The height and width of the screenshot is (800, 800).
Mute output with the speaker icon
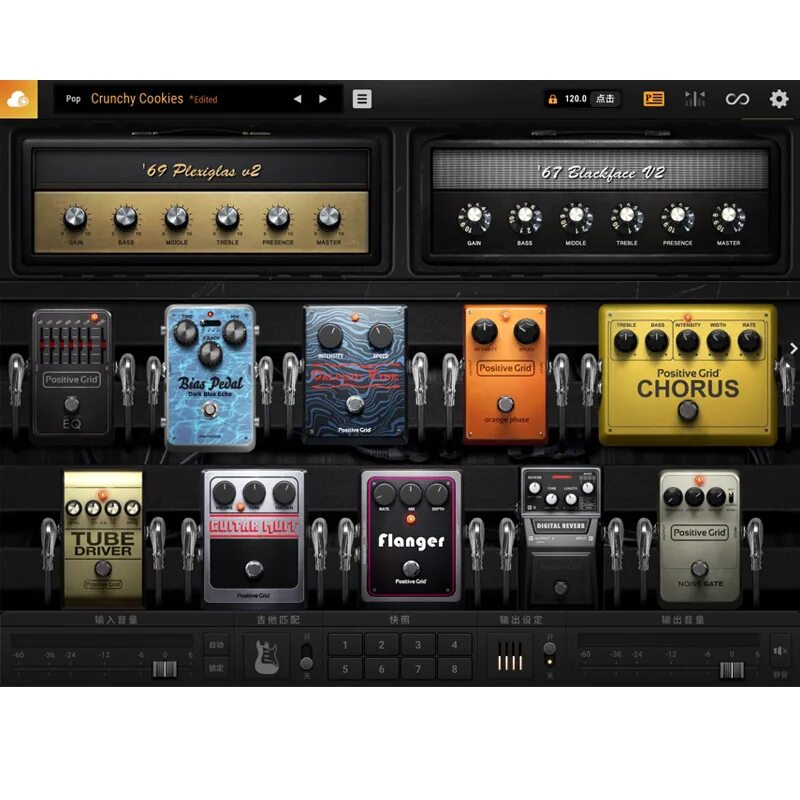point(780,651)
